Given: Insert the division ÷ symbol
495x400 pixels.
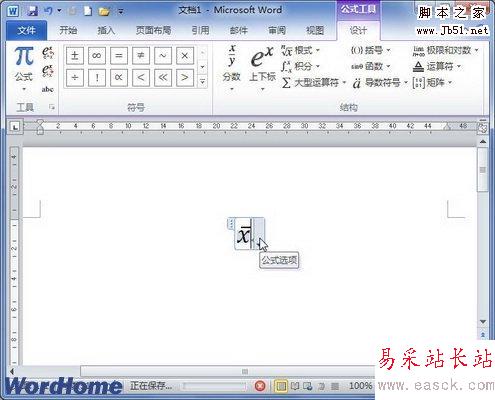Looking at the screenshot, I should pyautogui.click(x=75, y=78).
